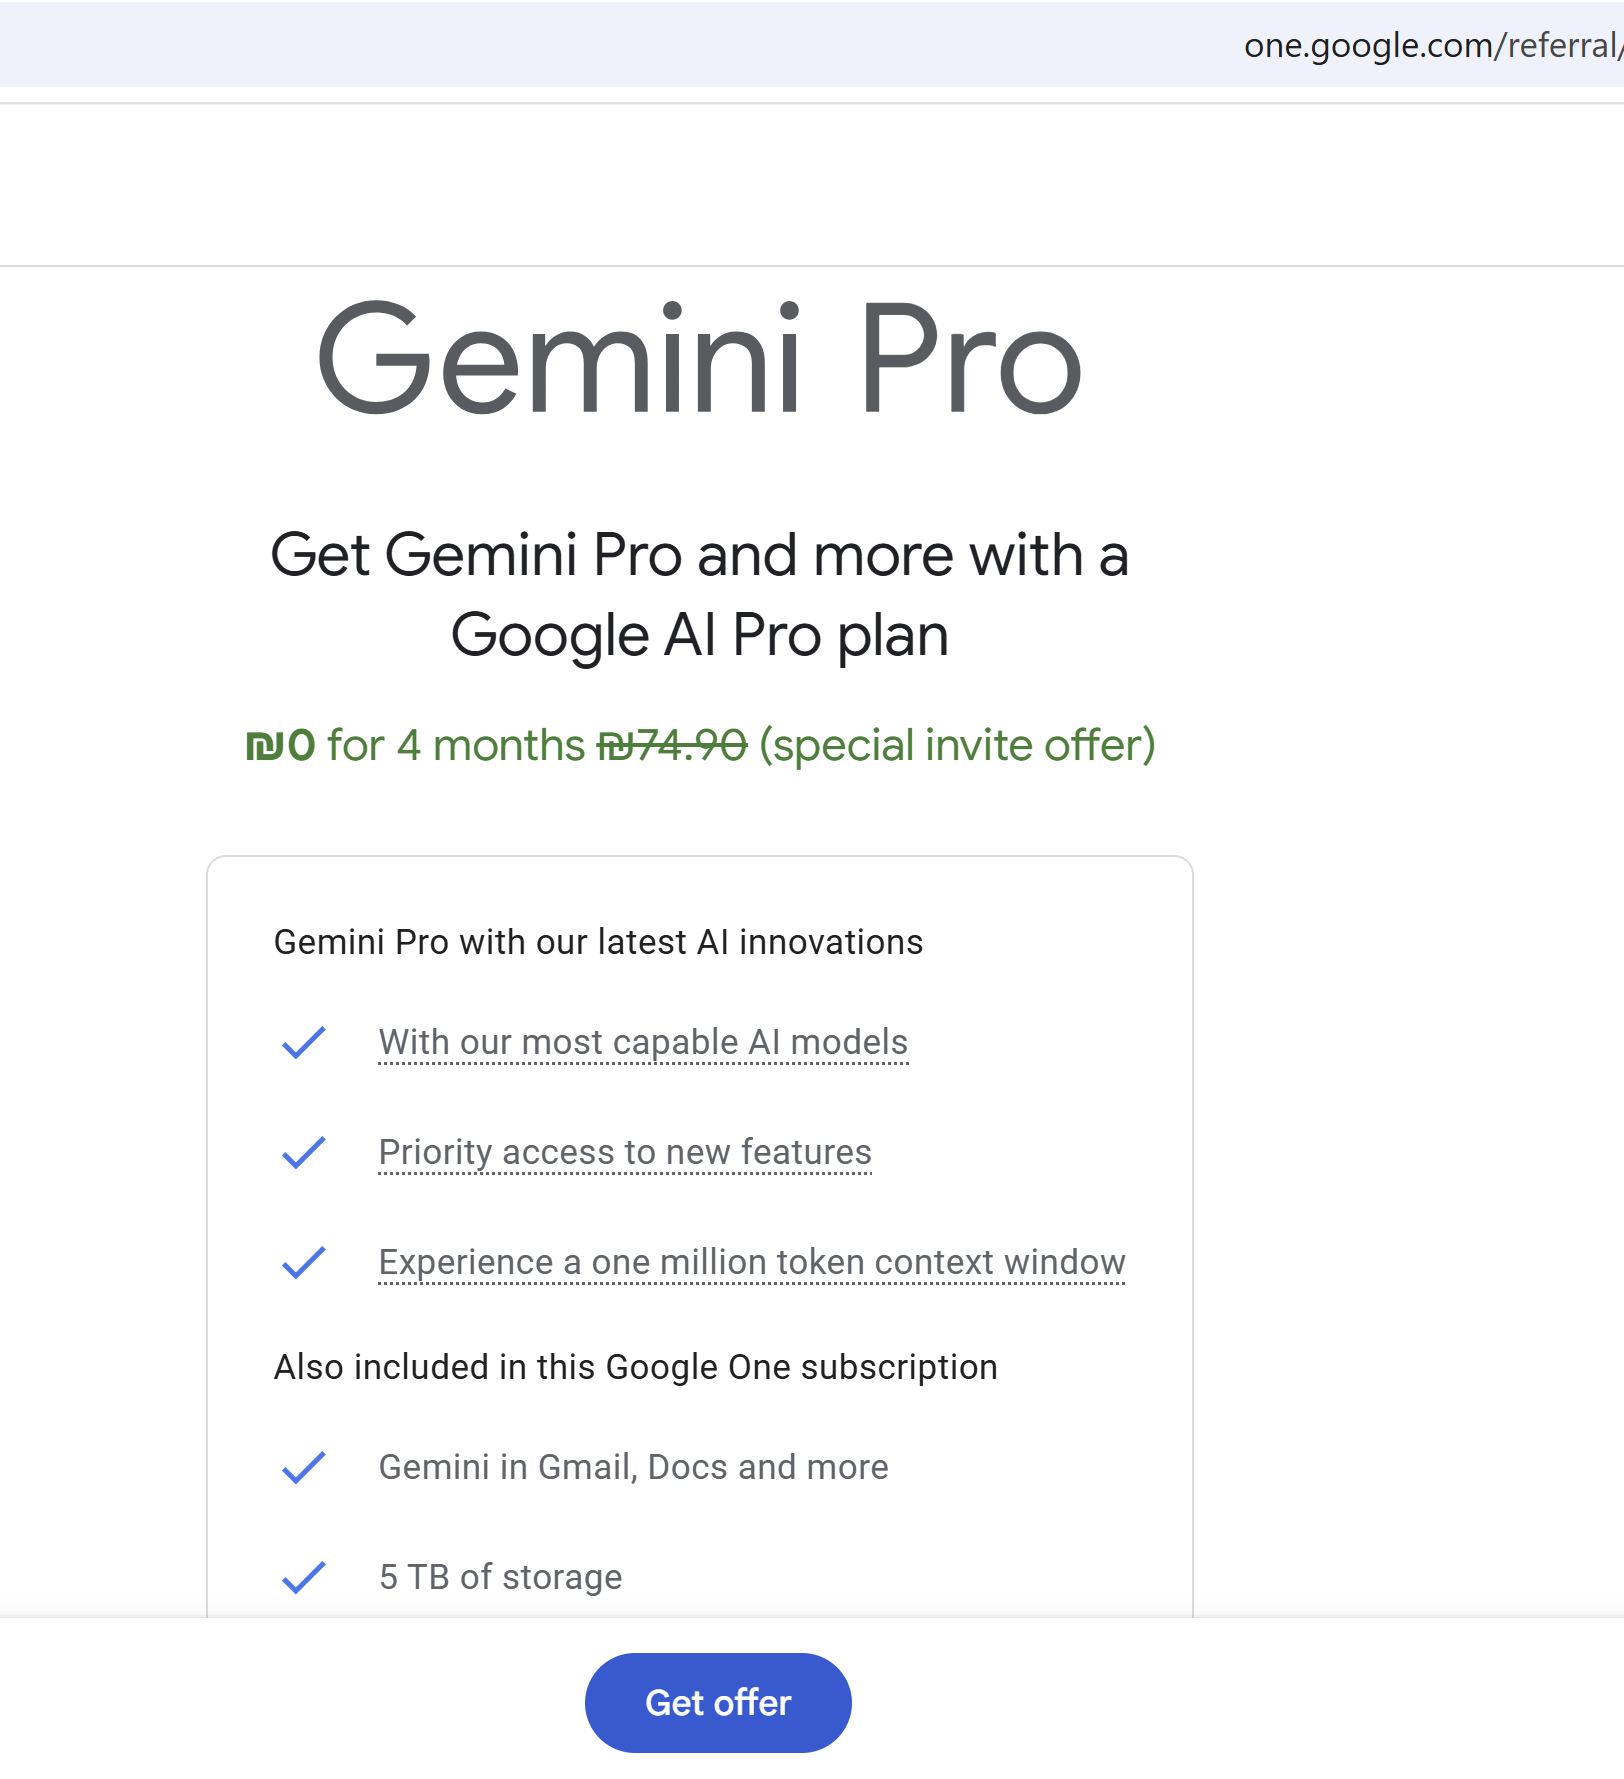Viewport: 1624px width, 1779px height.
Task: Click the checkmark beside one million token
Action: pyautogui.click(x=303, y=1263)
